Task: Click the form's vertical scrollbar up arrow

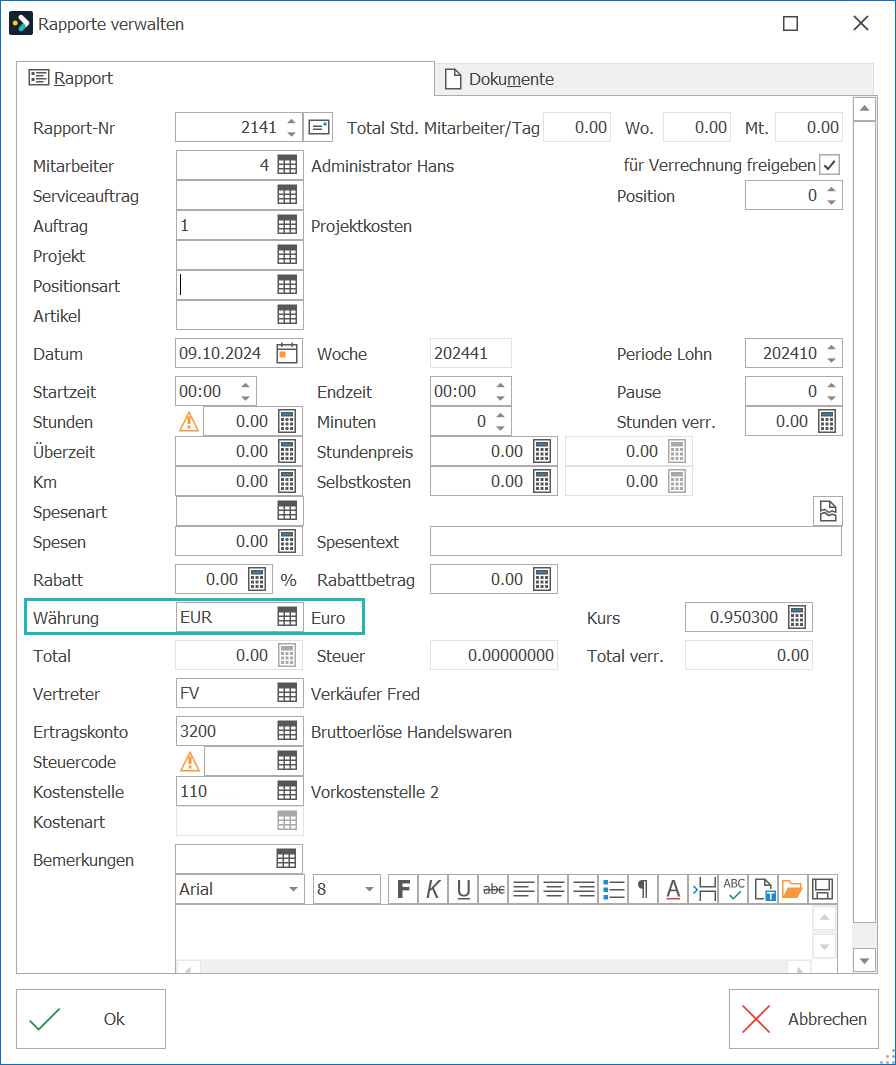Action: pyautogui.click(x=864, y=109)
